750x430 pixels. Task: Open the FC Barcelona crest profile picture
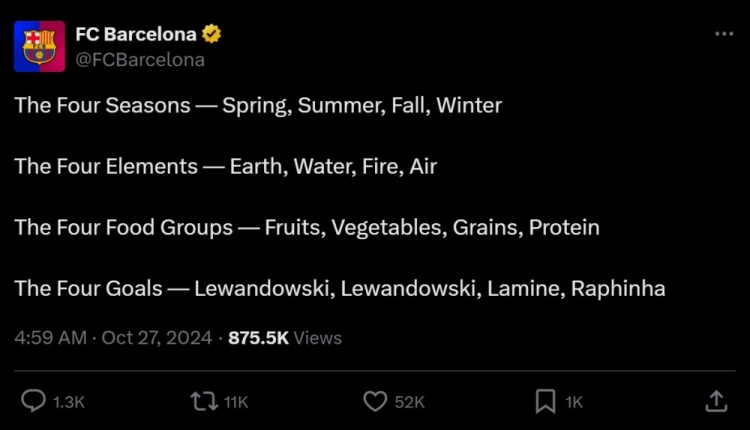(x=39, y=46)
